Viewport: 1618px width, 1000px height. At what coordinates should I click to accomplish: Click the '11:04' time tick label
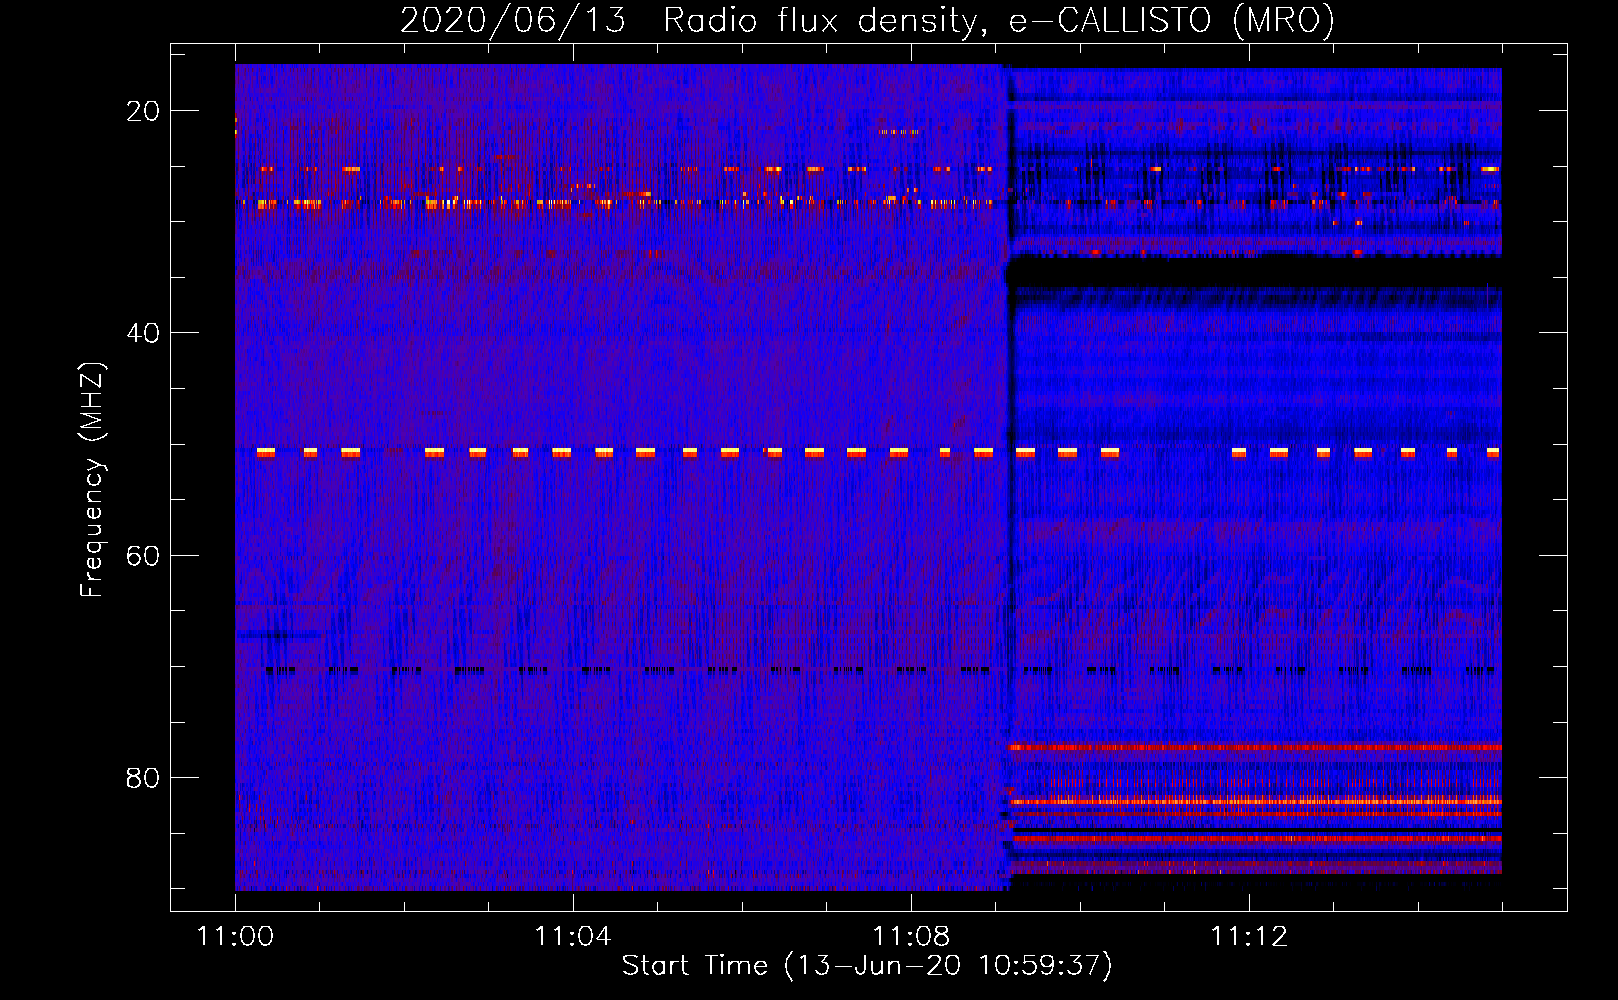point(573,937)
